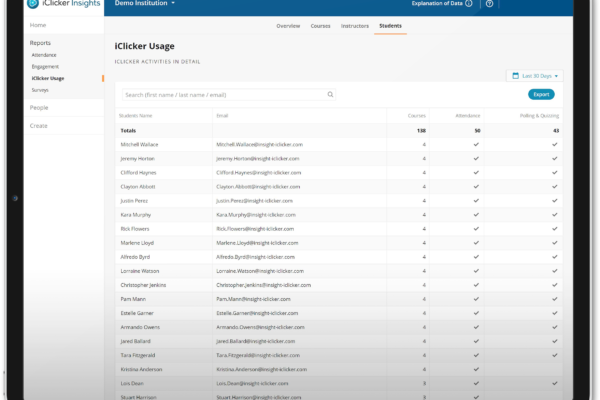Click the Attendance checkmark for Rick Flowers
Screen dimensions: 600x400
(x=476, y=229)
